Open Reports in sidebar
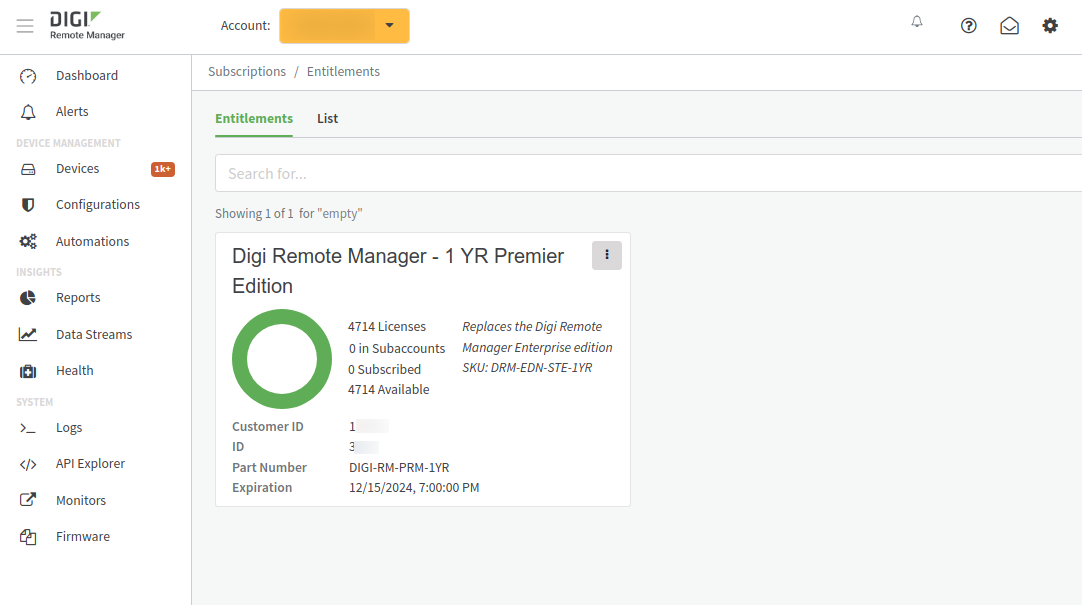 [x=78, y=297]
